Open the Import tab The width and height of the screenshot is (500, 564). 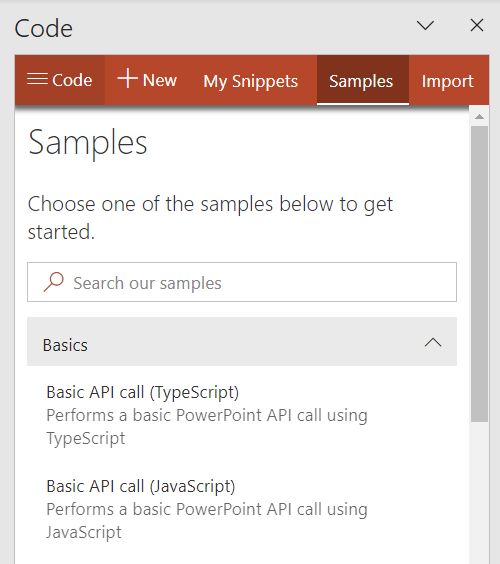[448, 81]
